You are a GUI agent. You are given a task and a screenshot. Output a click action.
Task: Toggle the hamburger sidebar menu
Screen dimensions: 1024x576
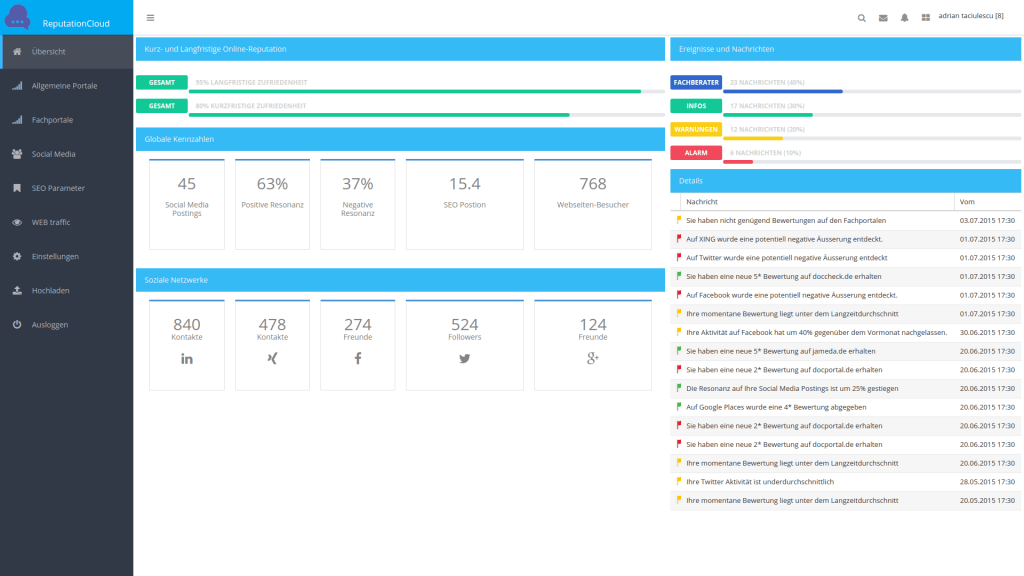tap(150, 17)
